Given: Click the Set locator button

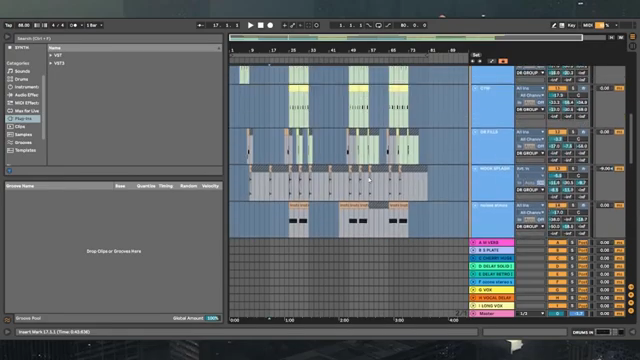Looking at the screenshot, I should (x=476, y=55).
